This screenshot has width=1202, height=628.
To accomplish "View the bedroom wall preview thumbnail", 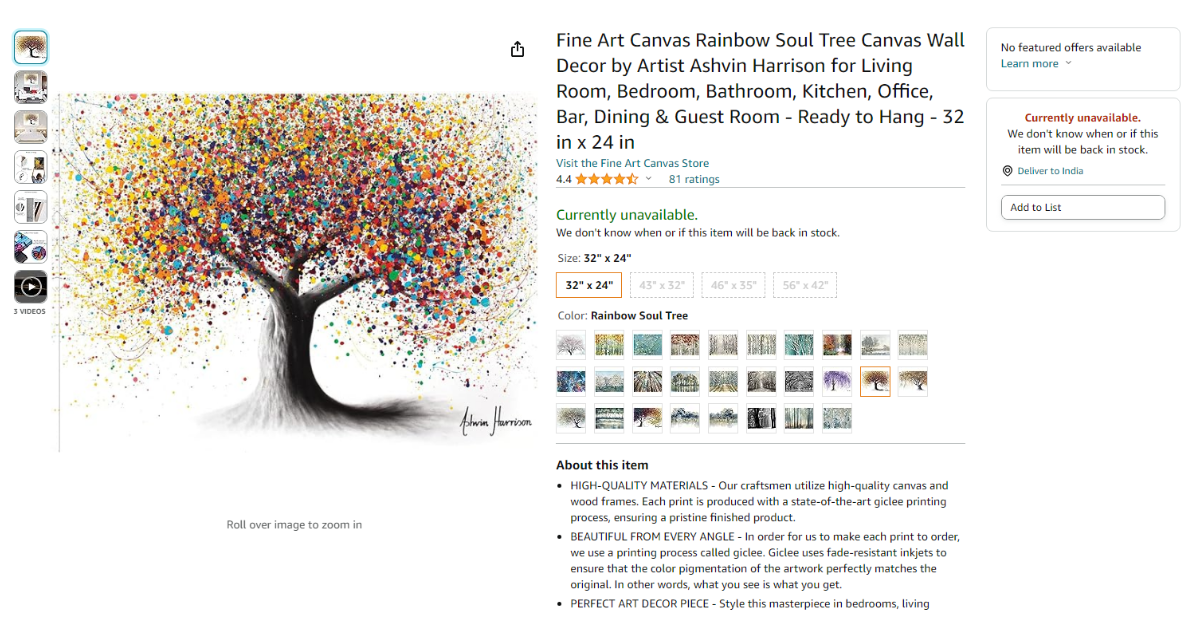I will (x=30, y=127).
